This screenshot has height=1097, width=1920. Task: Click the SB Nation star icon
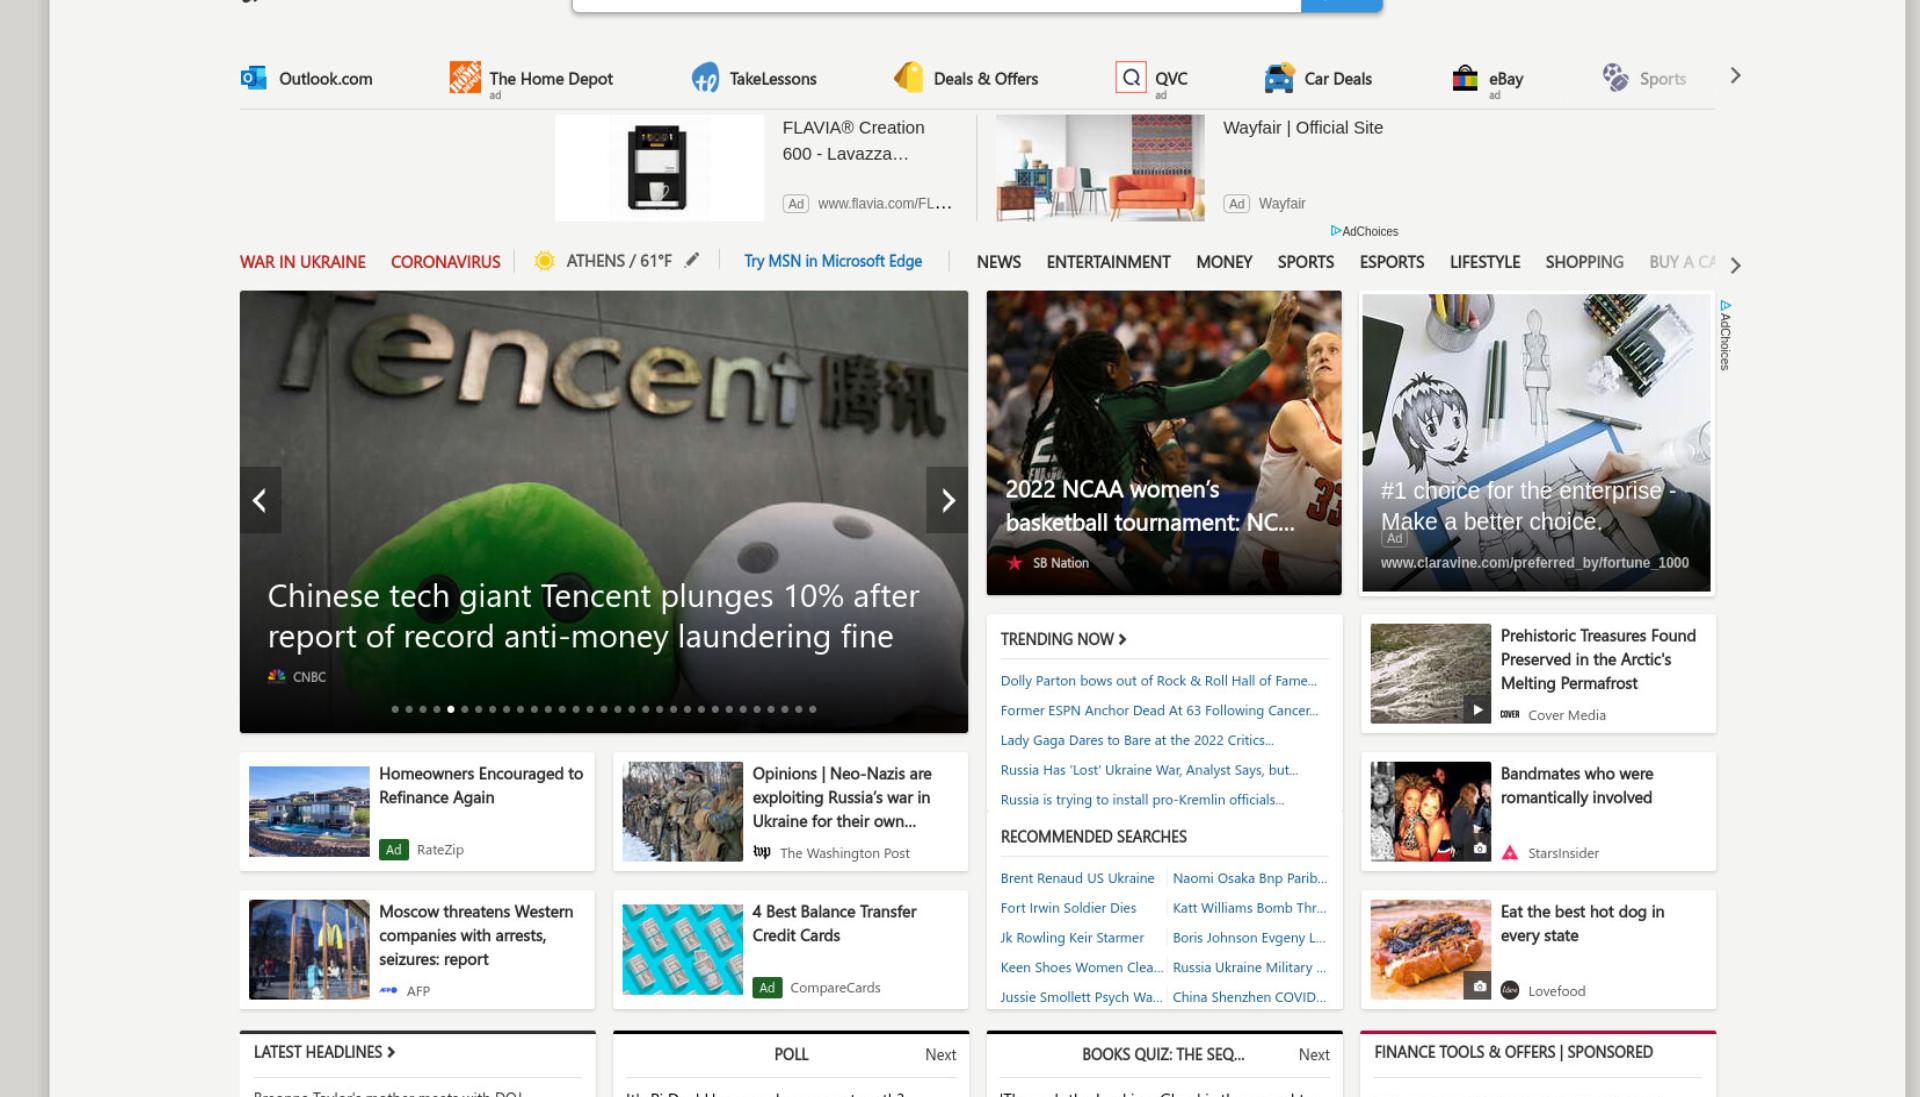coord(1015,563)
